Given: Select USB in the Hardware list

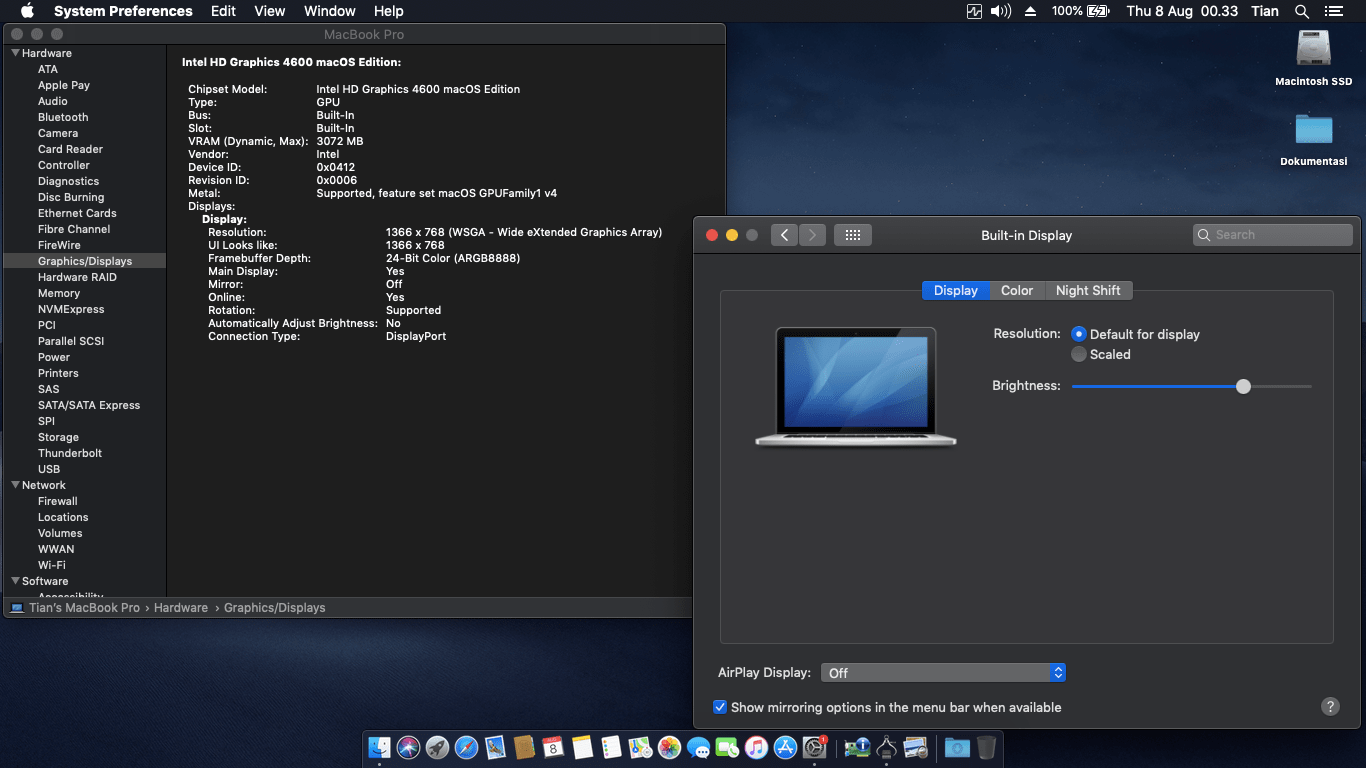Looking at the screenshot, I should coord(49,469).
